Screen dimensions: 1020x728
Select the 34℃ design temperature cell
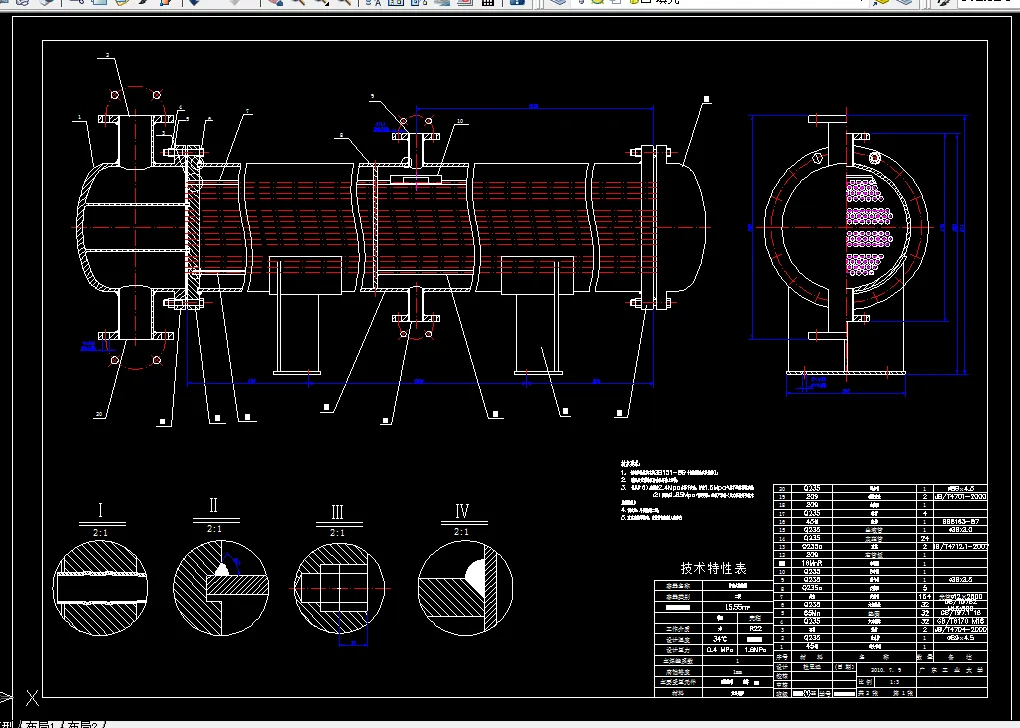click(x=720, y=639)
